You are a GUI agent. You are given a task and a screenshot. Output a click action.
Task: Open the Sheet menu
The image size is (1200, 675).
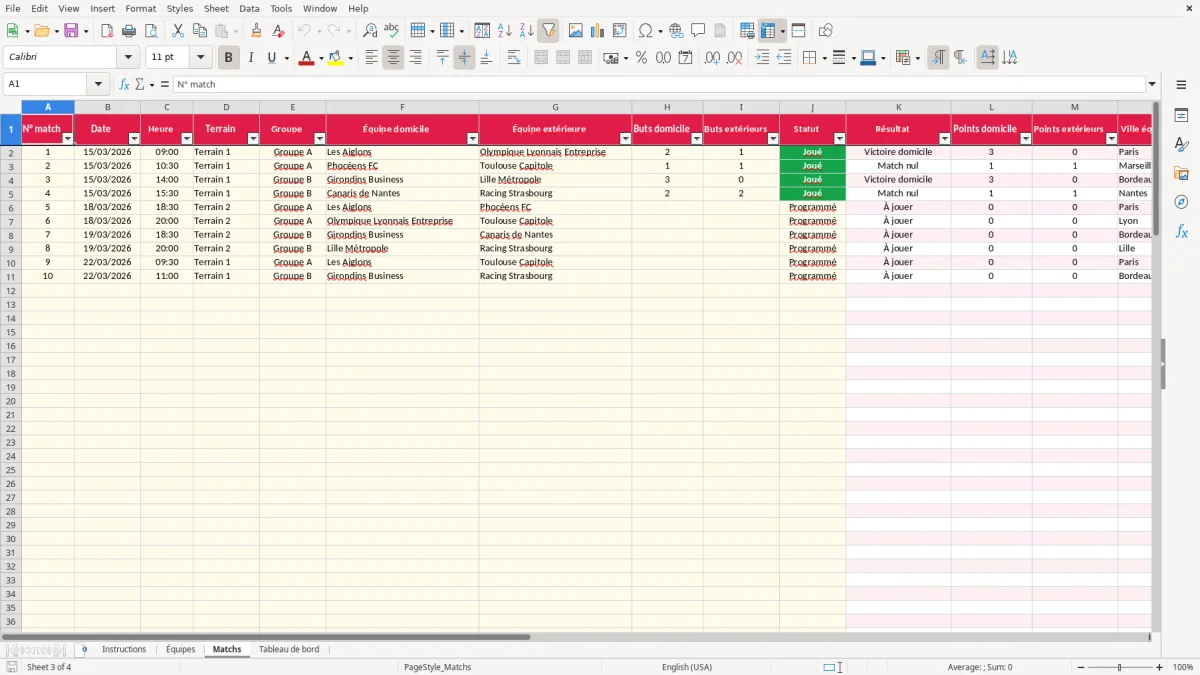(216, 8)
